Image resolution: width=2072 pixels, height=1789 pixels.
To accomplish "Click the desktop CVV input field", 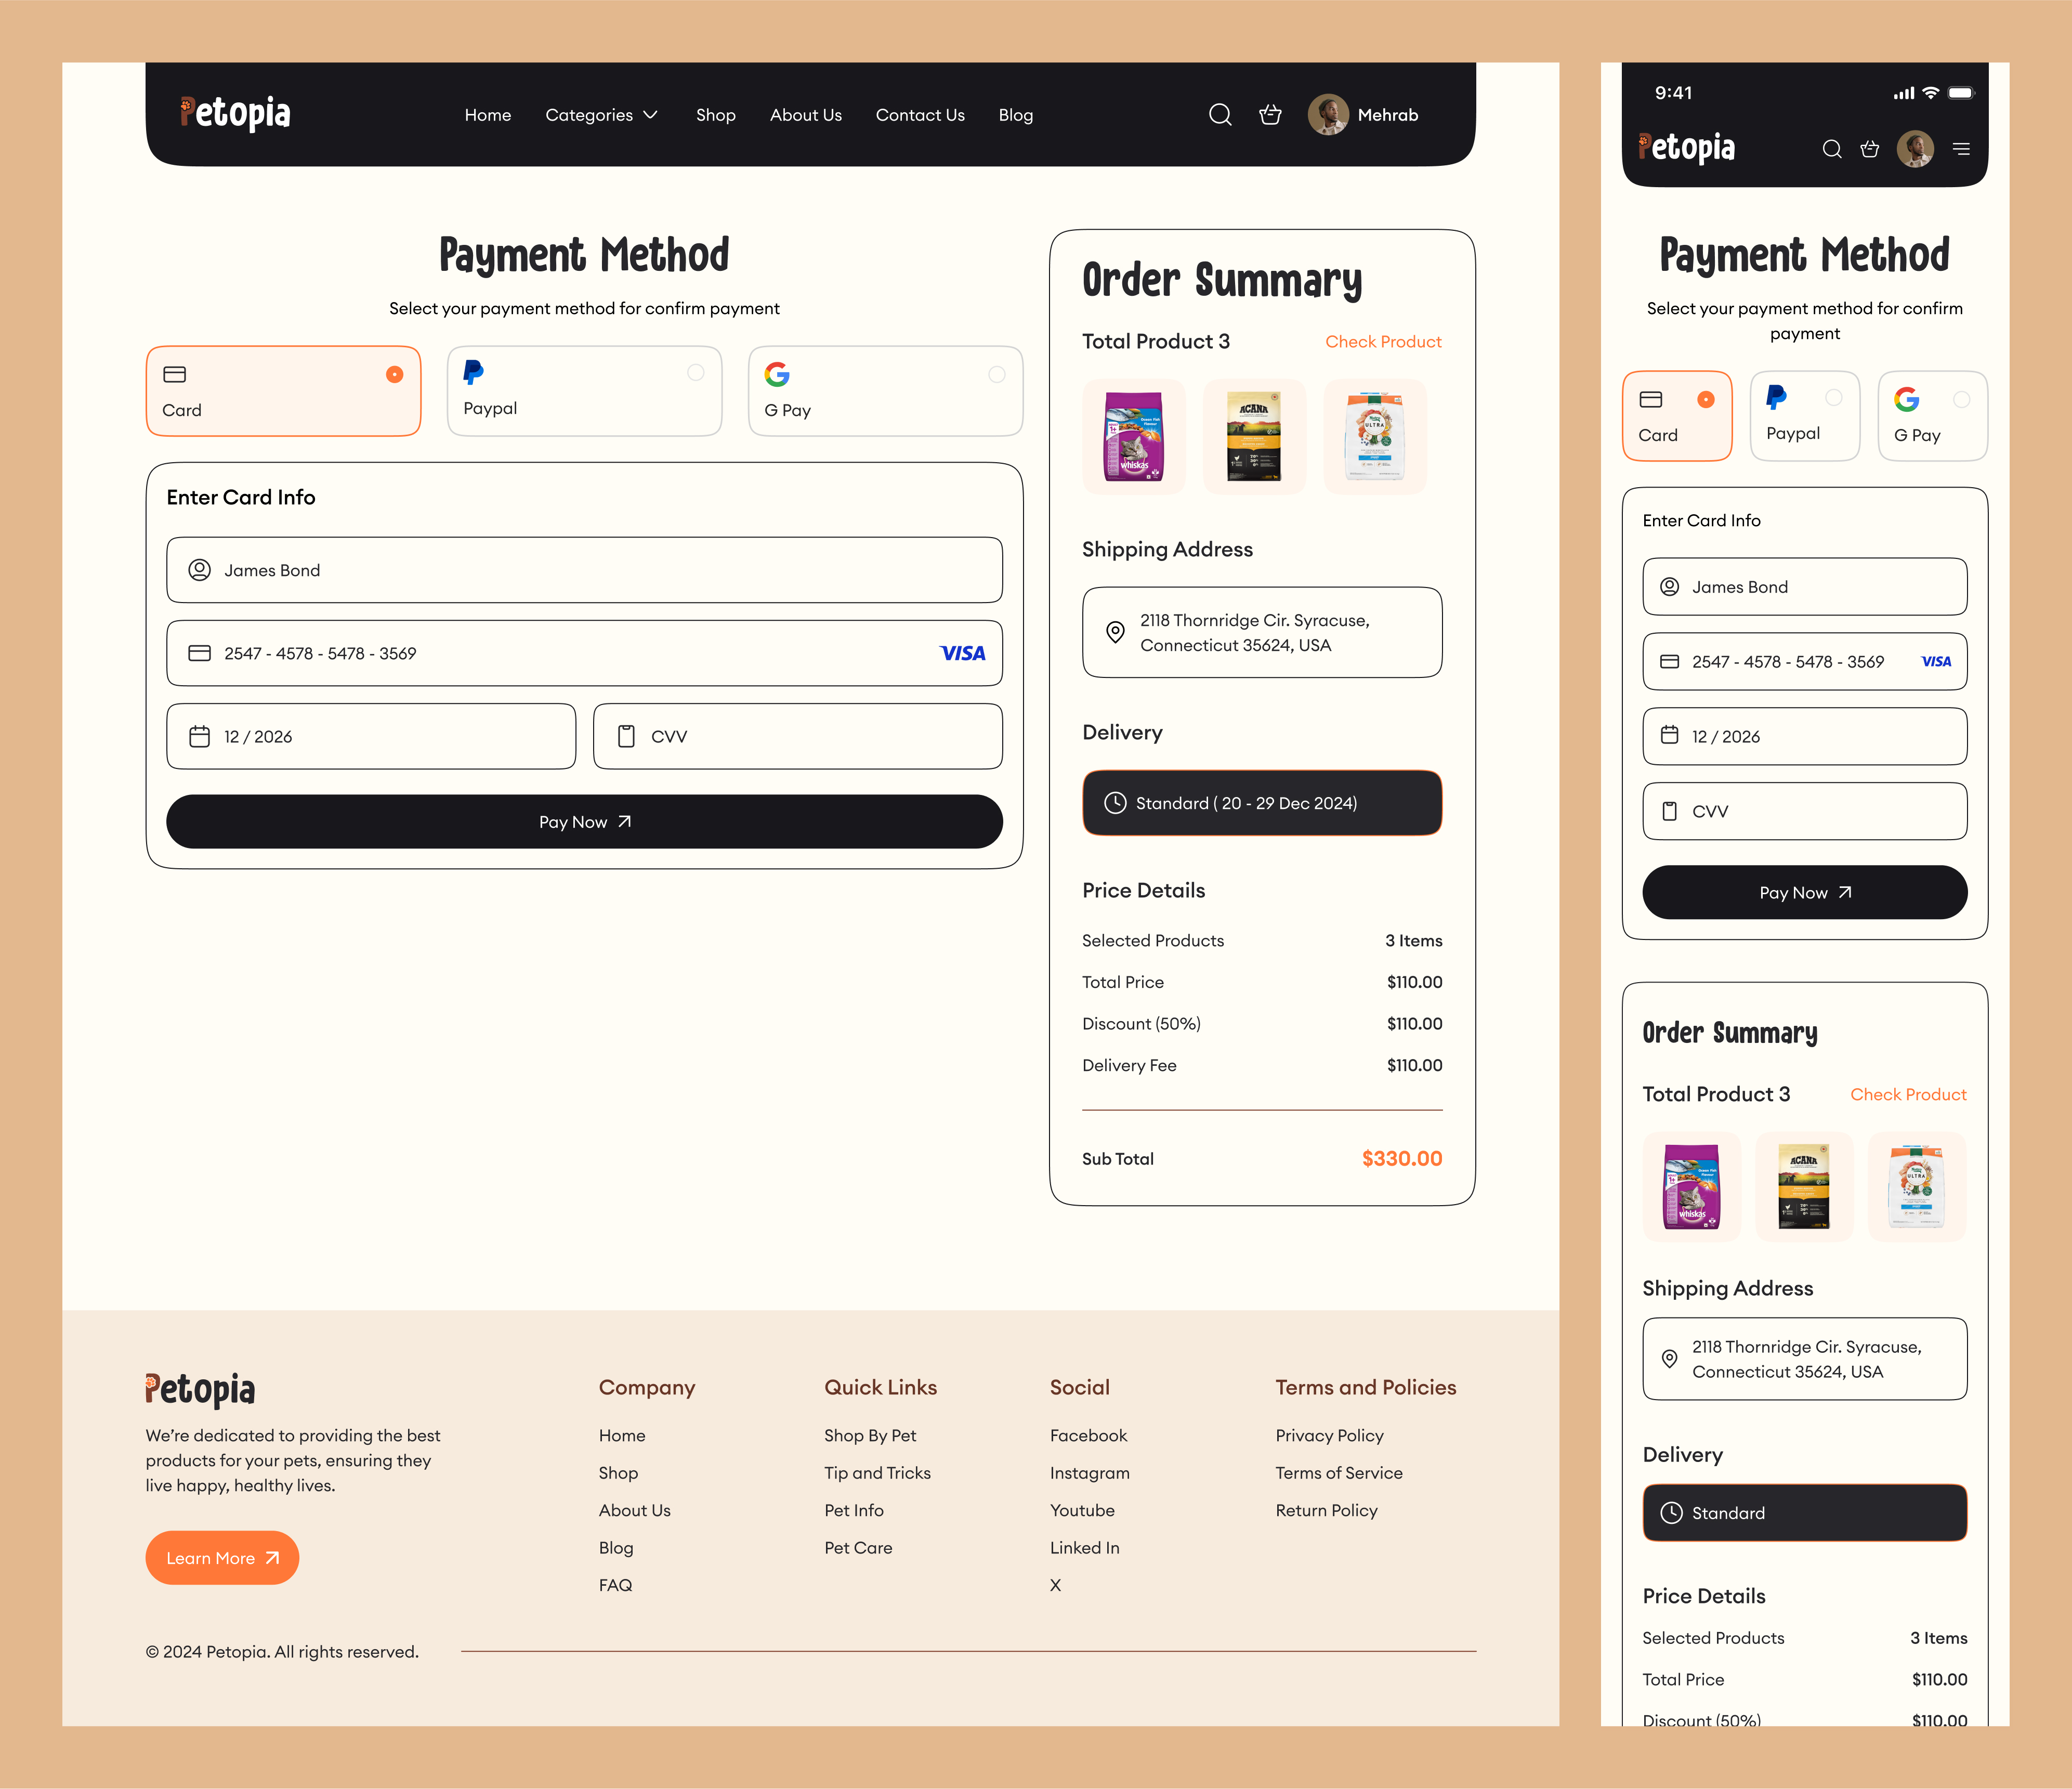I will click(797, 737).
